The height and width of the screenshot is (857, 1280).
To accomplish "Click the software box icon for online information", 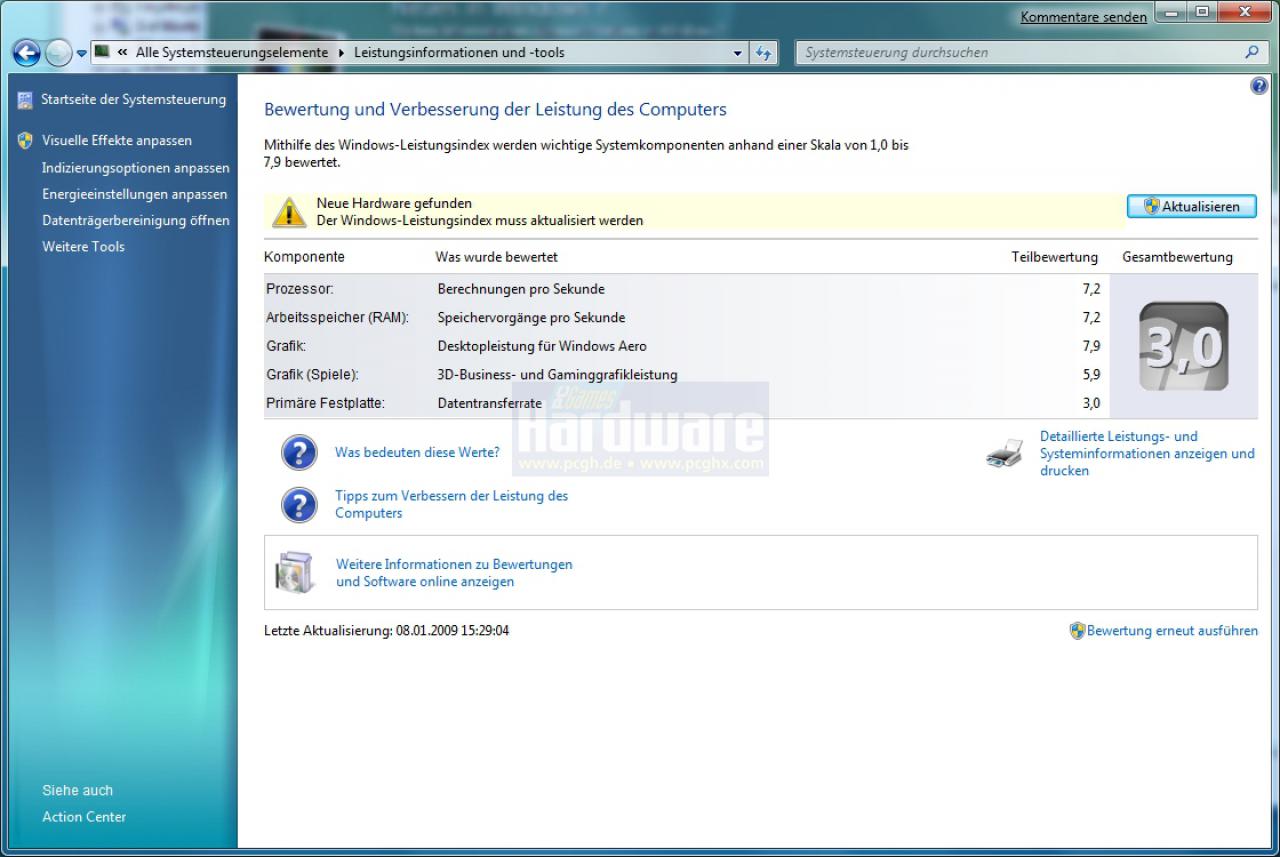I will 295,572.
